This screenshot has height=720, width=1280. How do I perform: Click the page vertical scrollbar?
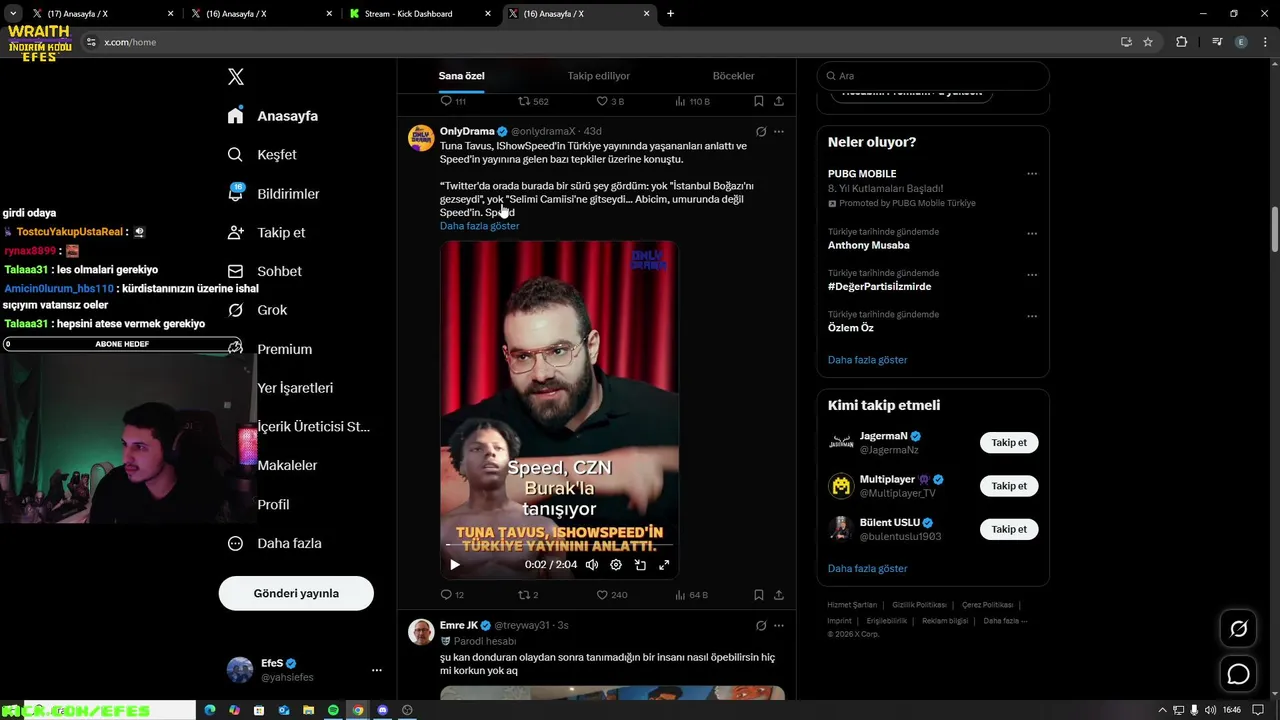pyautogui.click(x=1274, y=230)
